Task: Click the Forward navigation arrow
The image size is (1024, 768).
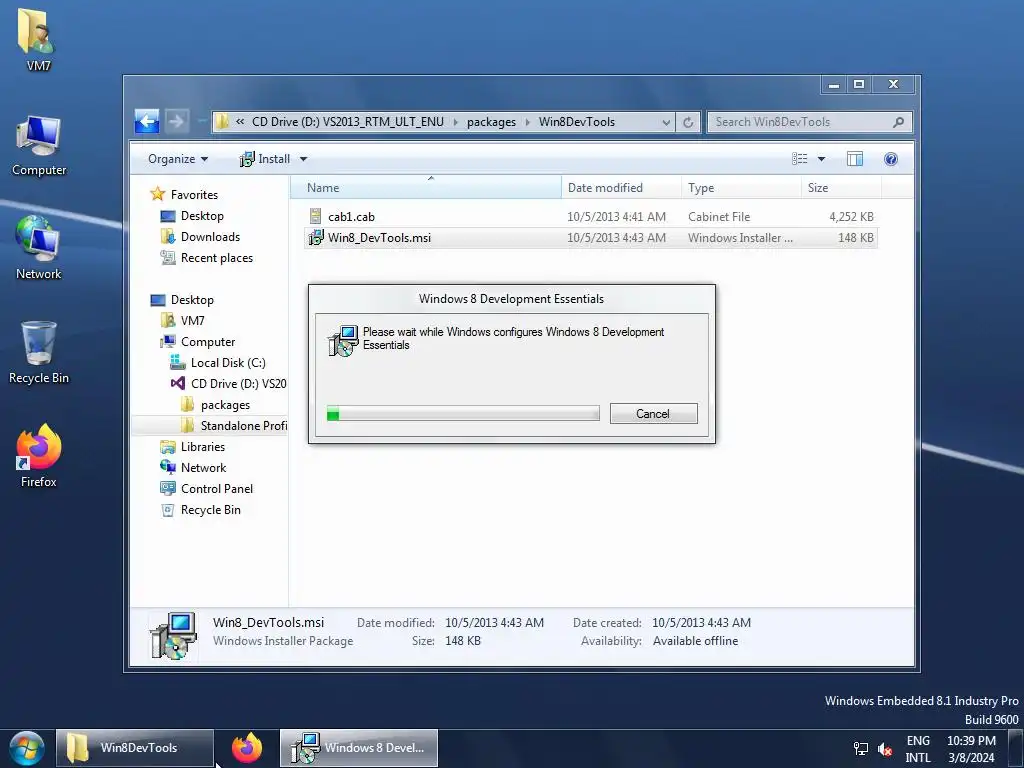Action: 176,121
